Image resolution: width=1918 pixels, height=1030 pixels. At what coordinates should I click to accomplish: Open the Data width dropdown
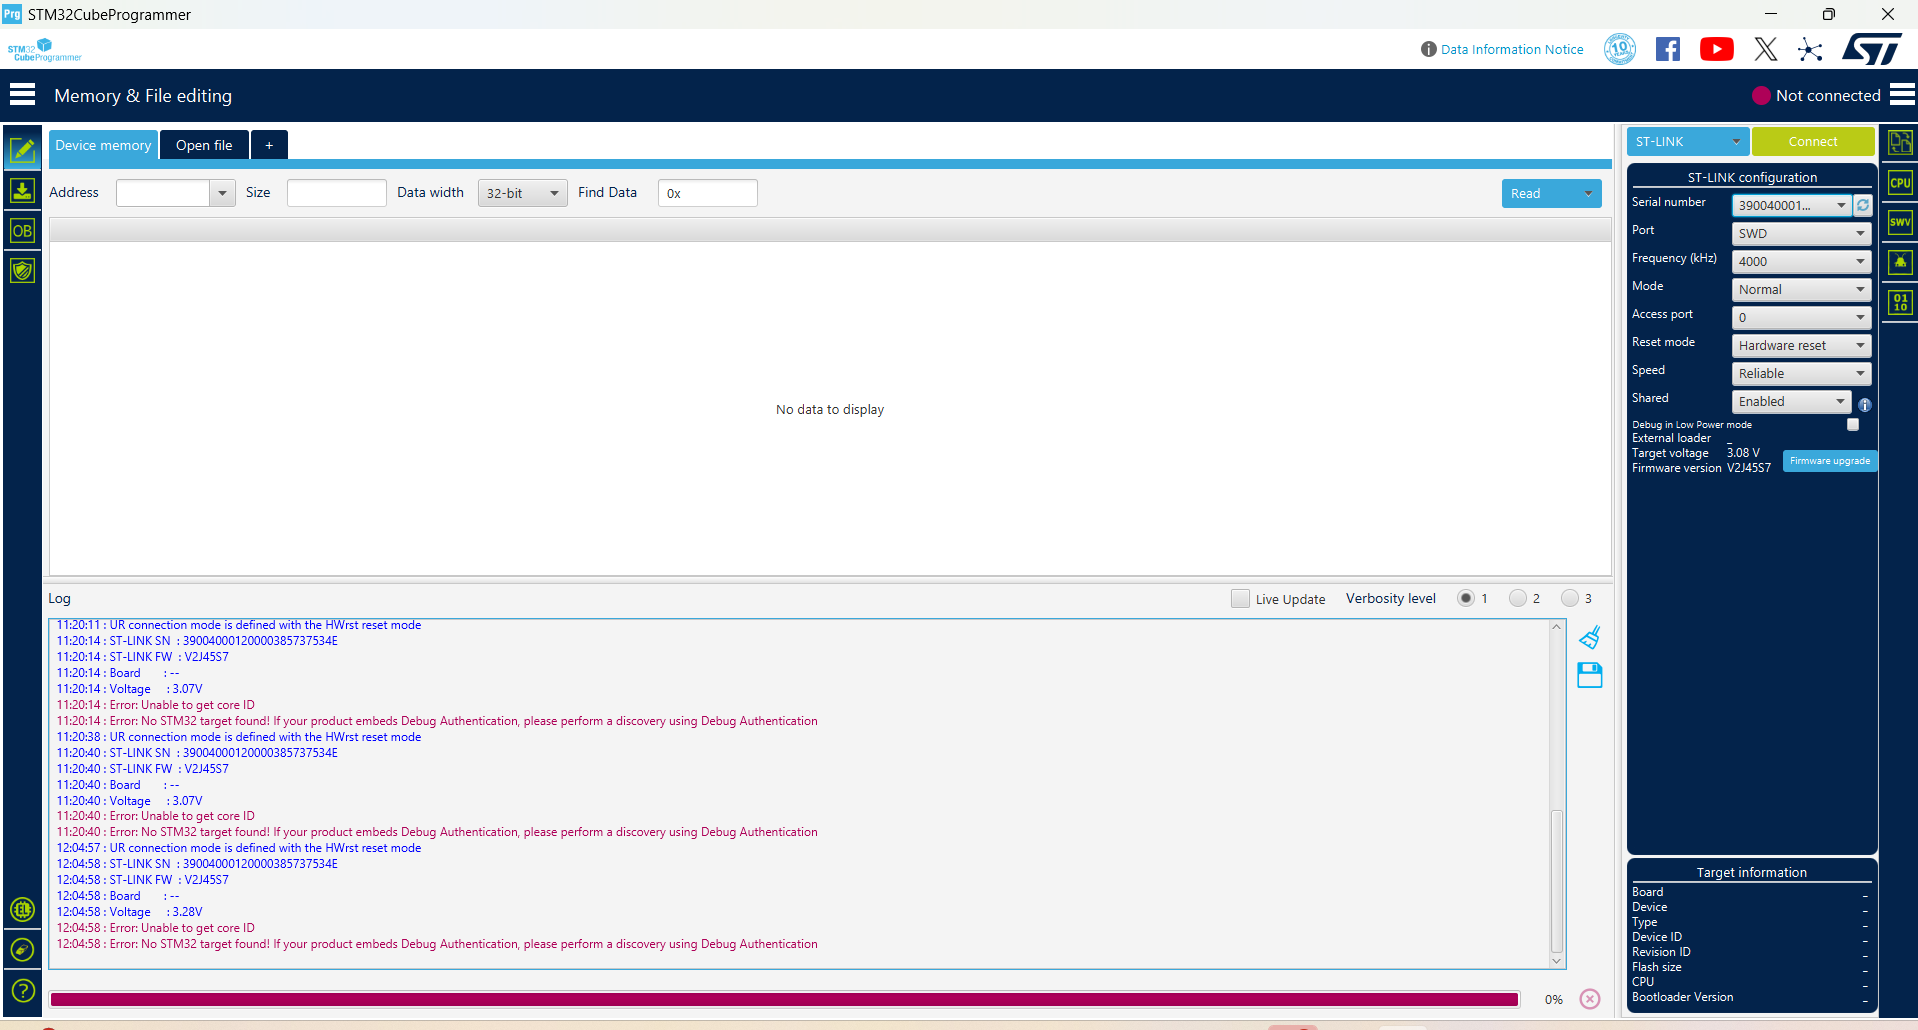(522, 193)
